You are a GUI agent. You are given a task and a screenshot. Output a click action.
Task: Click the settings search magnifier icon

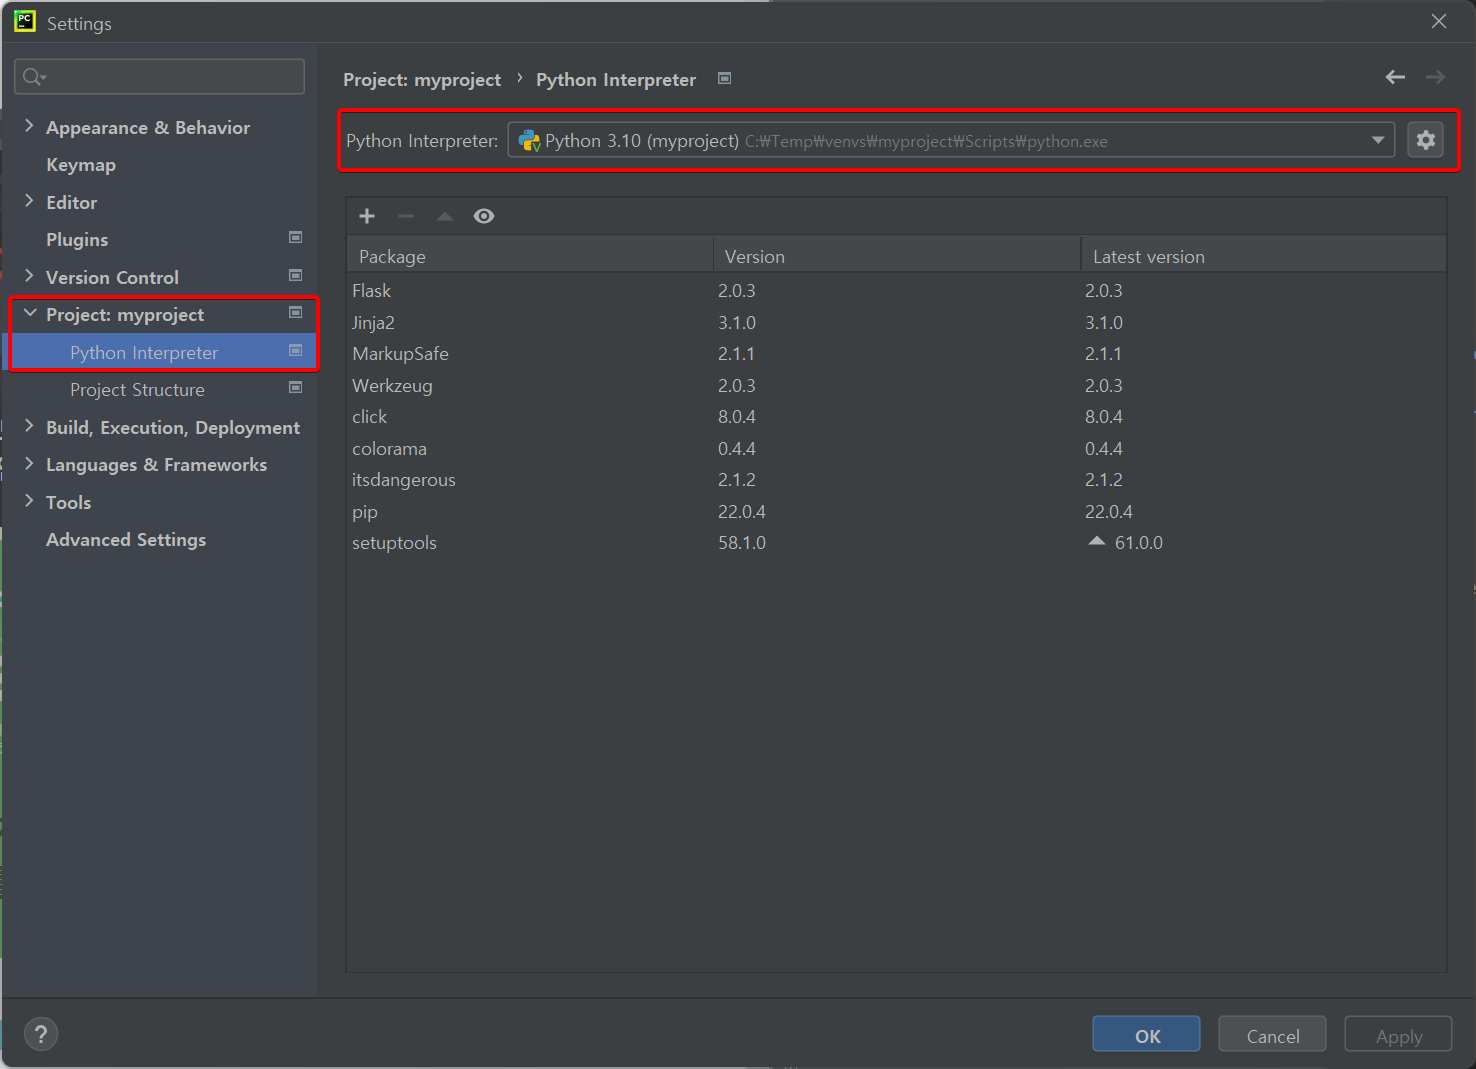click(x=34, y=77)
